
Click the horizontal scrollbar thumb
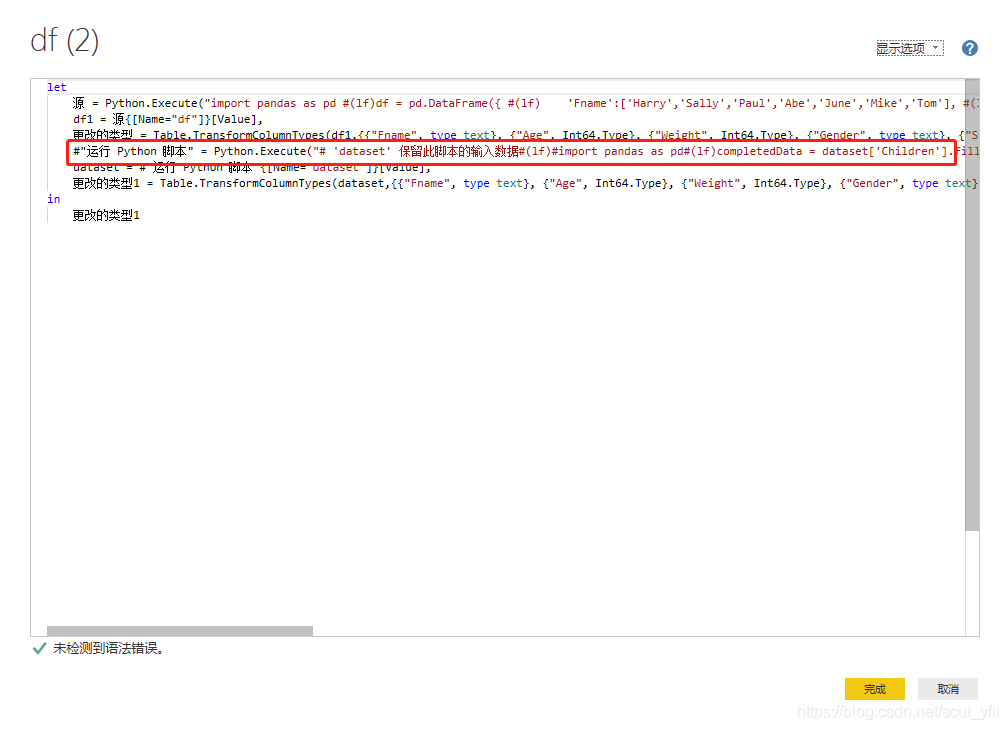click(x=180, y=631)
